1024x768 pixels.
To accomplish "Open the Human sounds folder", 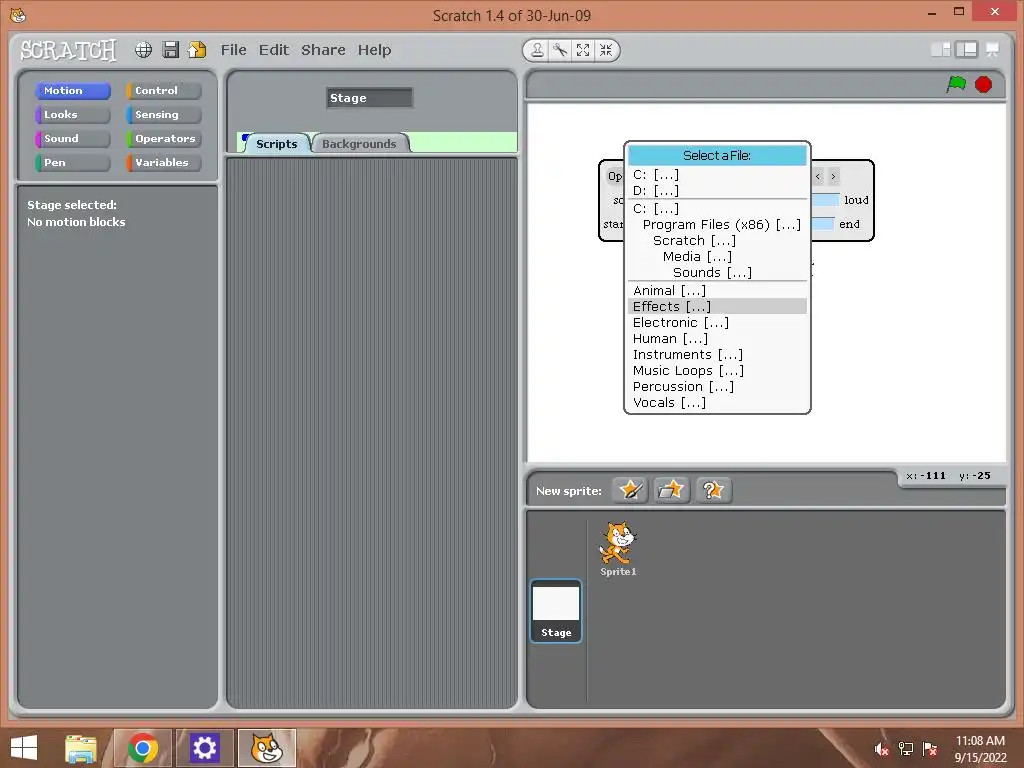I will click(x=717, y=338).
